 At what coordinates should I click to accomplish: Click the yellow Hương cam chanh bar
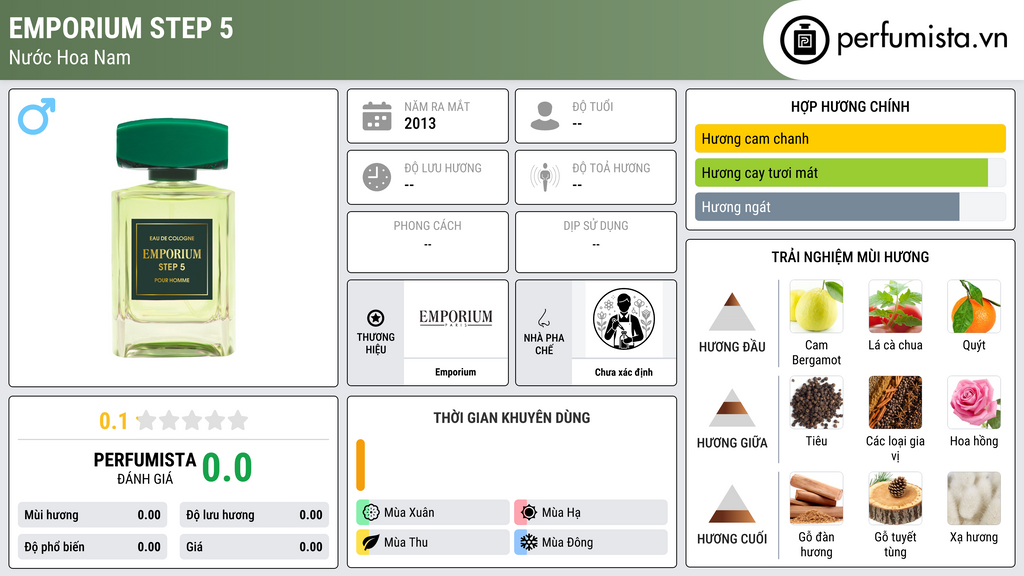tap(850, 138)
